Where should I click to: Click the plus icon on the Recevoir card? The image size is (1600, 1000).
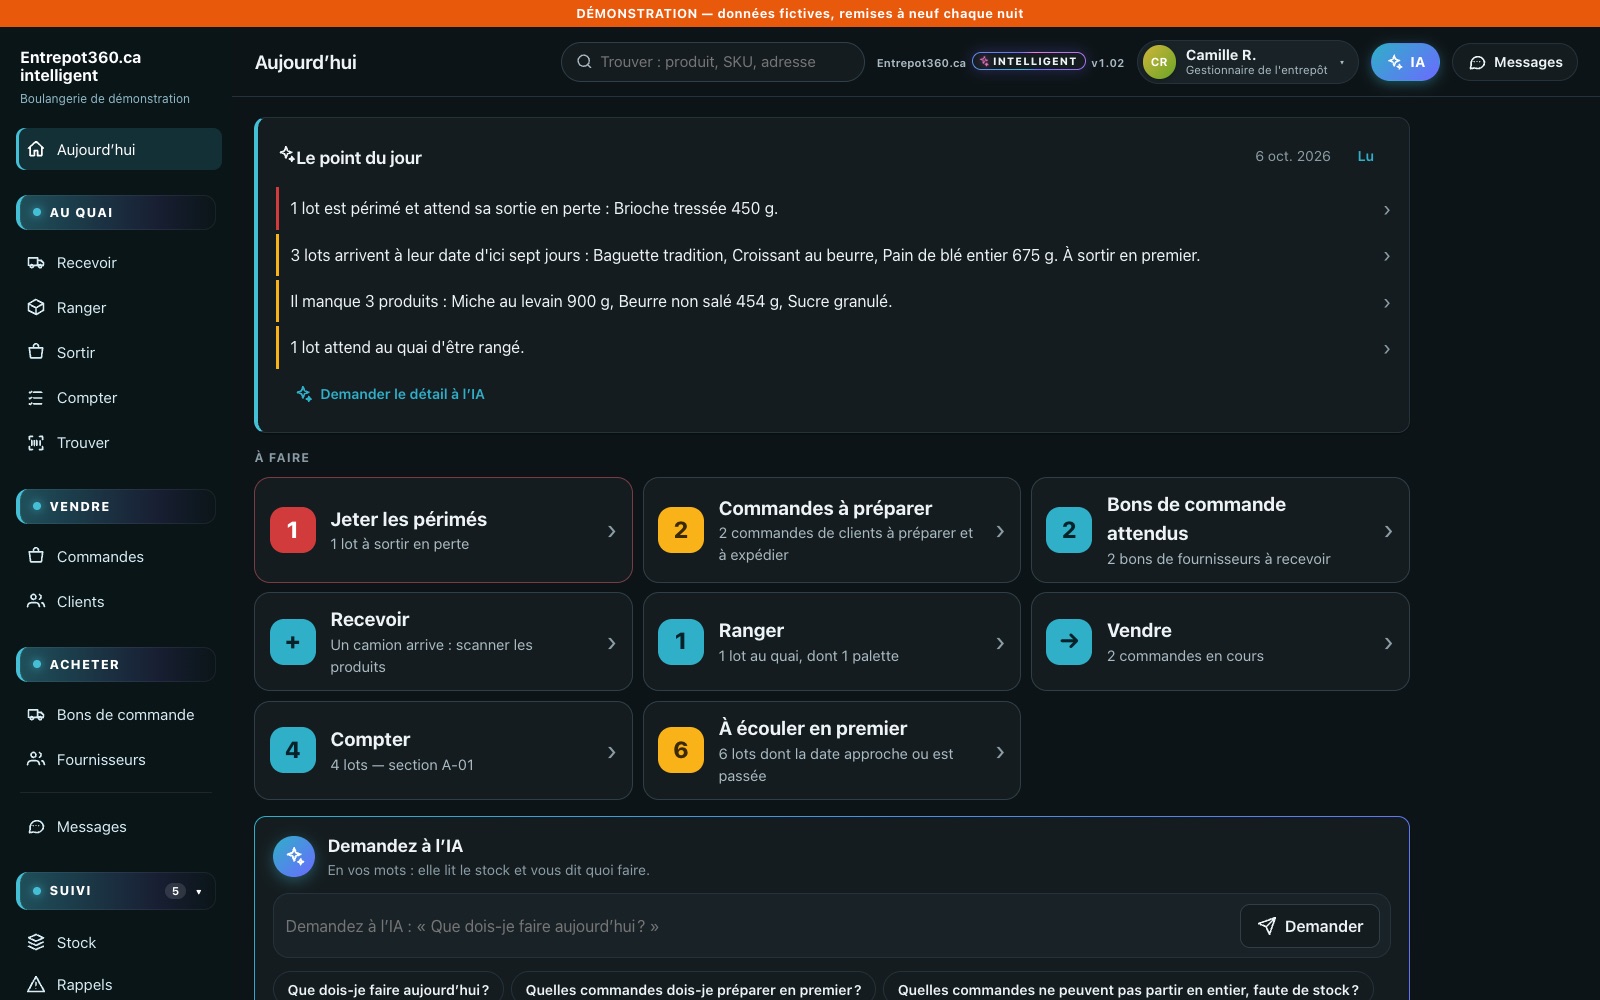[293, 642]
